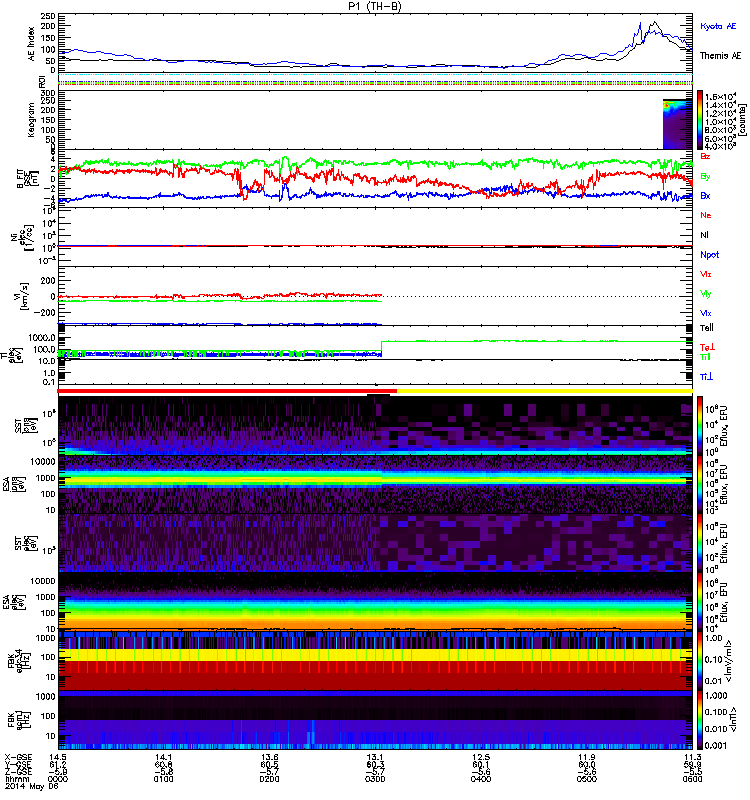Viewport: 750px width, 800px height.
Task: Click the '0300' time tick label
Action: 375,779
